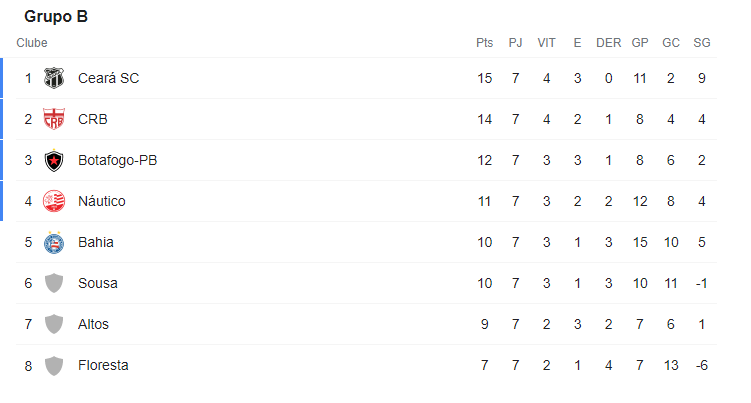This screenshot has height=403, width=751.
Task: Open the Bahia team name
Action: (96, 242)
